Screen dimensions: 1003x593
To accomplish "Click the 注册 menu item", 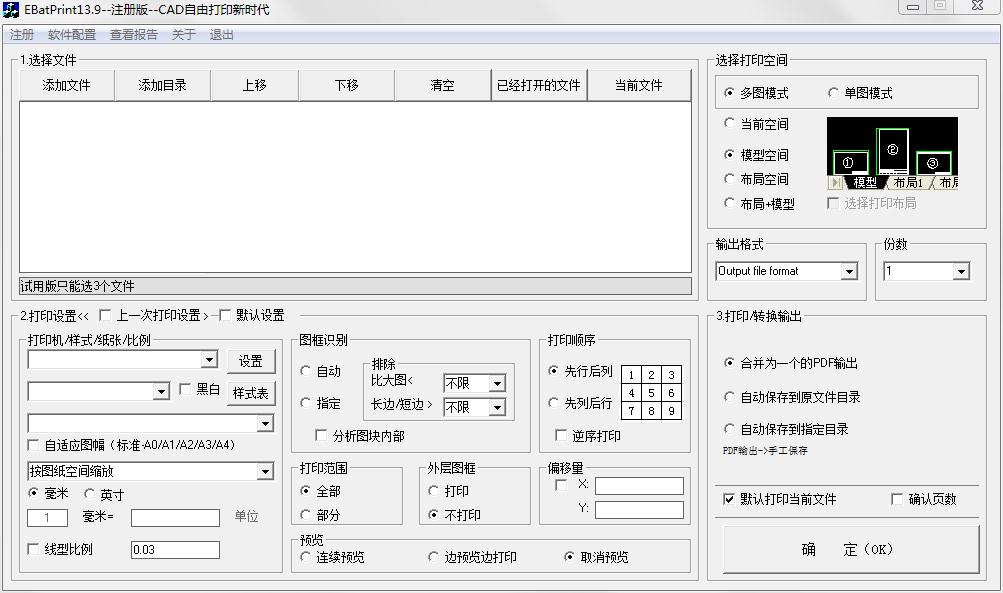I will click(x=19, y=34).
